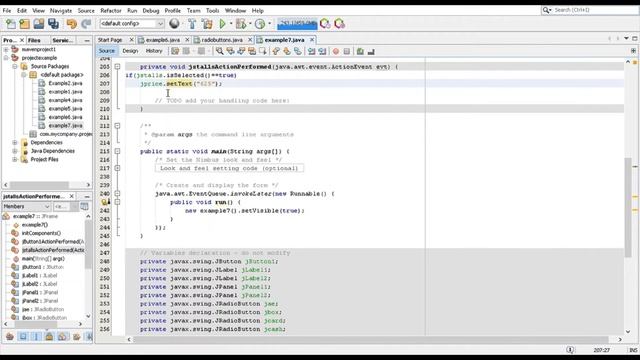The width and height of the screenshot is (640, 360).
Task: Open the Refactor menu
Action: pos(111,11)
